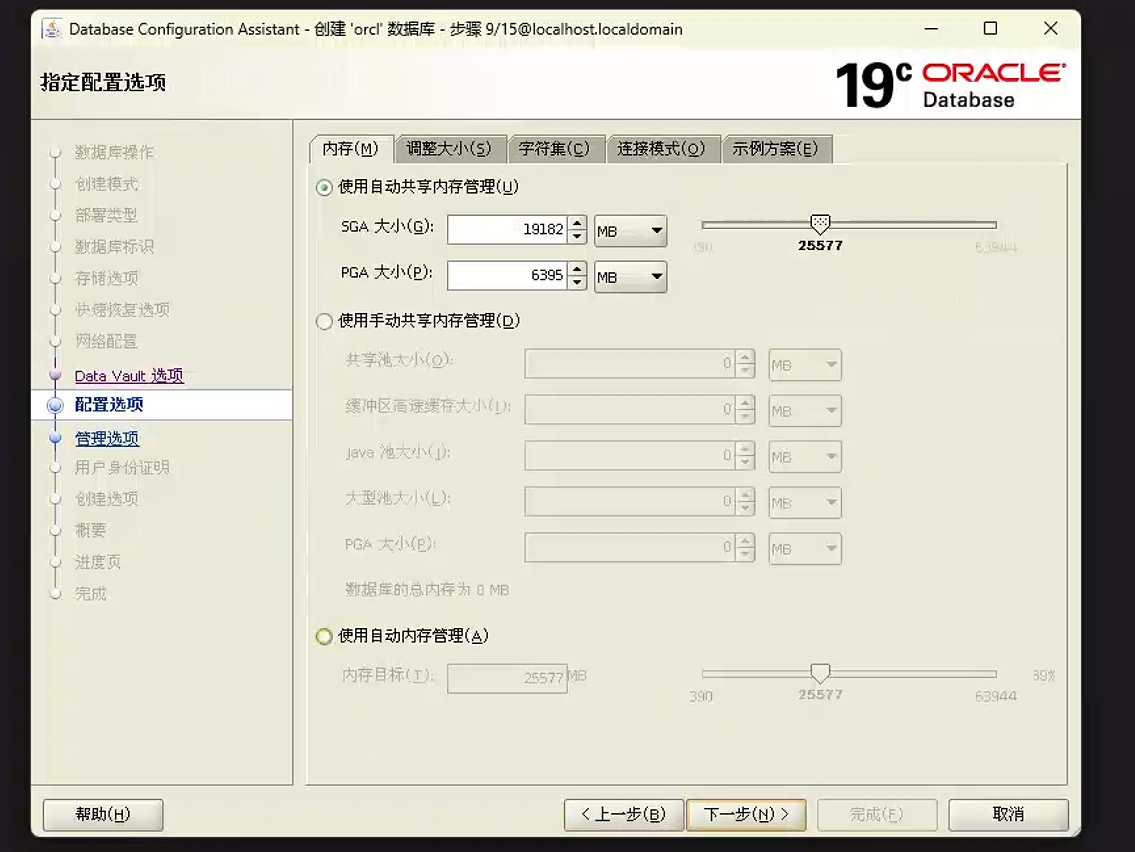Click the 数据库操作 step in sidebar
The height and width of the screenshot is (852, 1135).
[x=114, y=153]
